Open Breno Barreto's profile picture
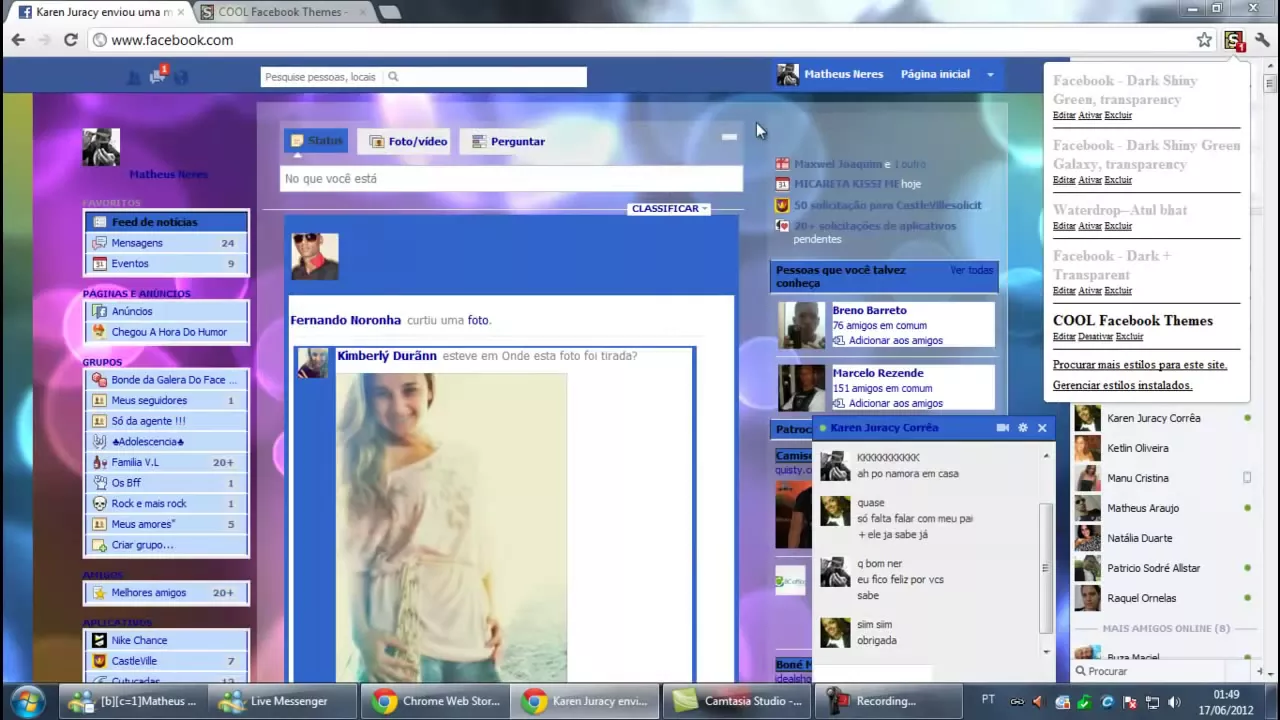The image size is (1280, 720). pyautogui.click(x=802, y=325)
